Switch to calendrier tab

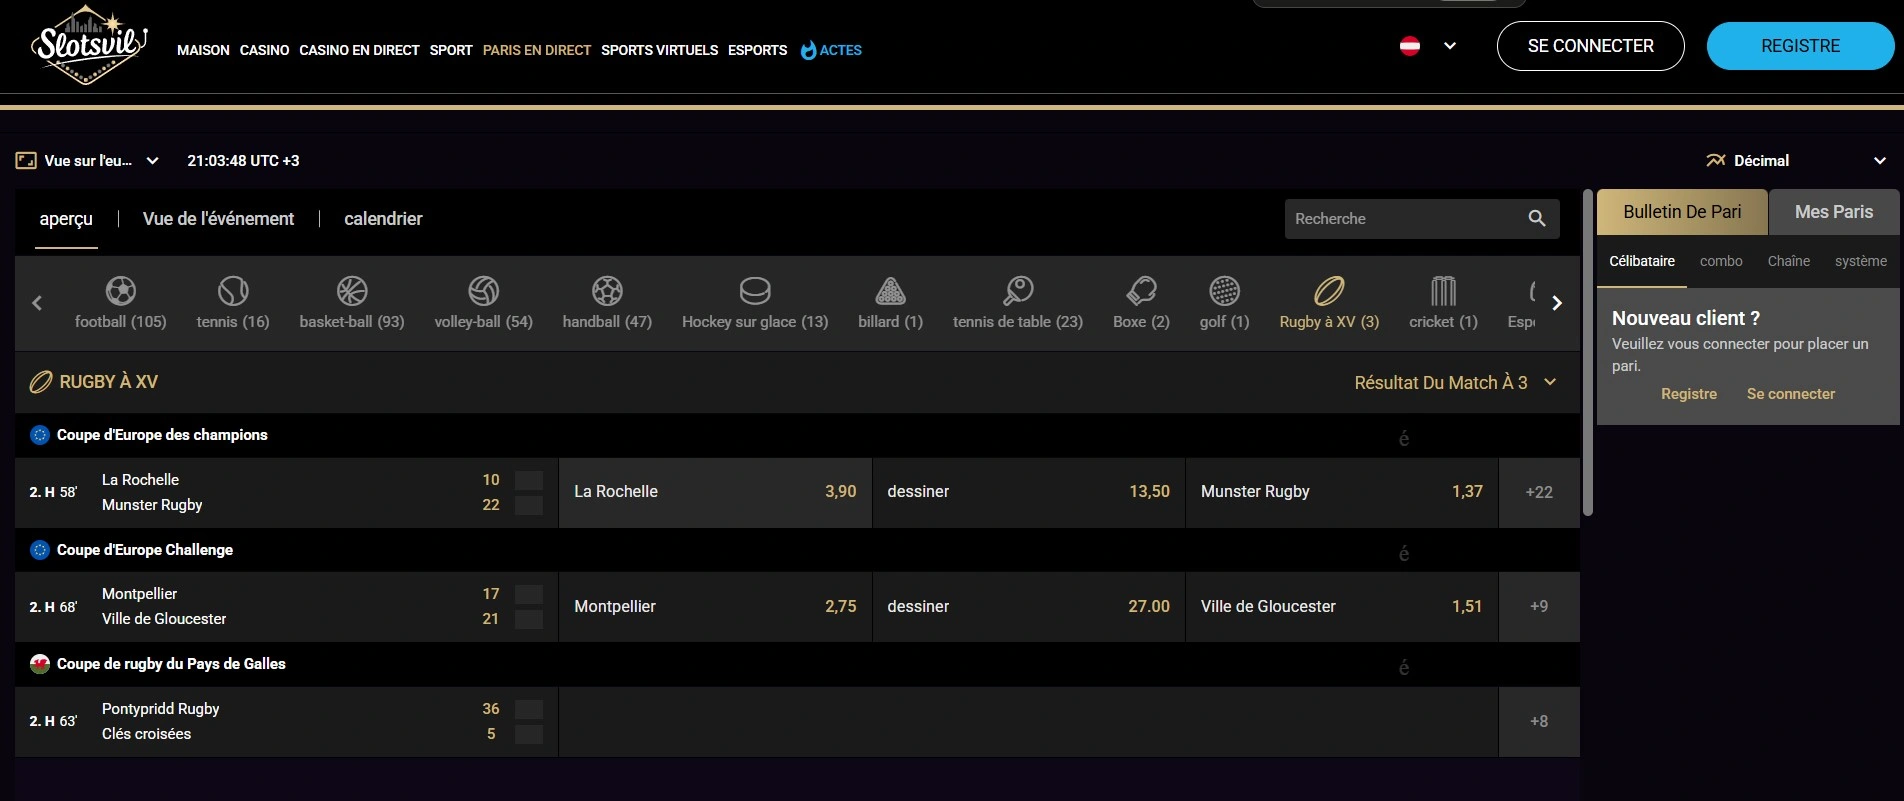pos(383,219)
